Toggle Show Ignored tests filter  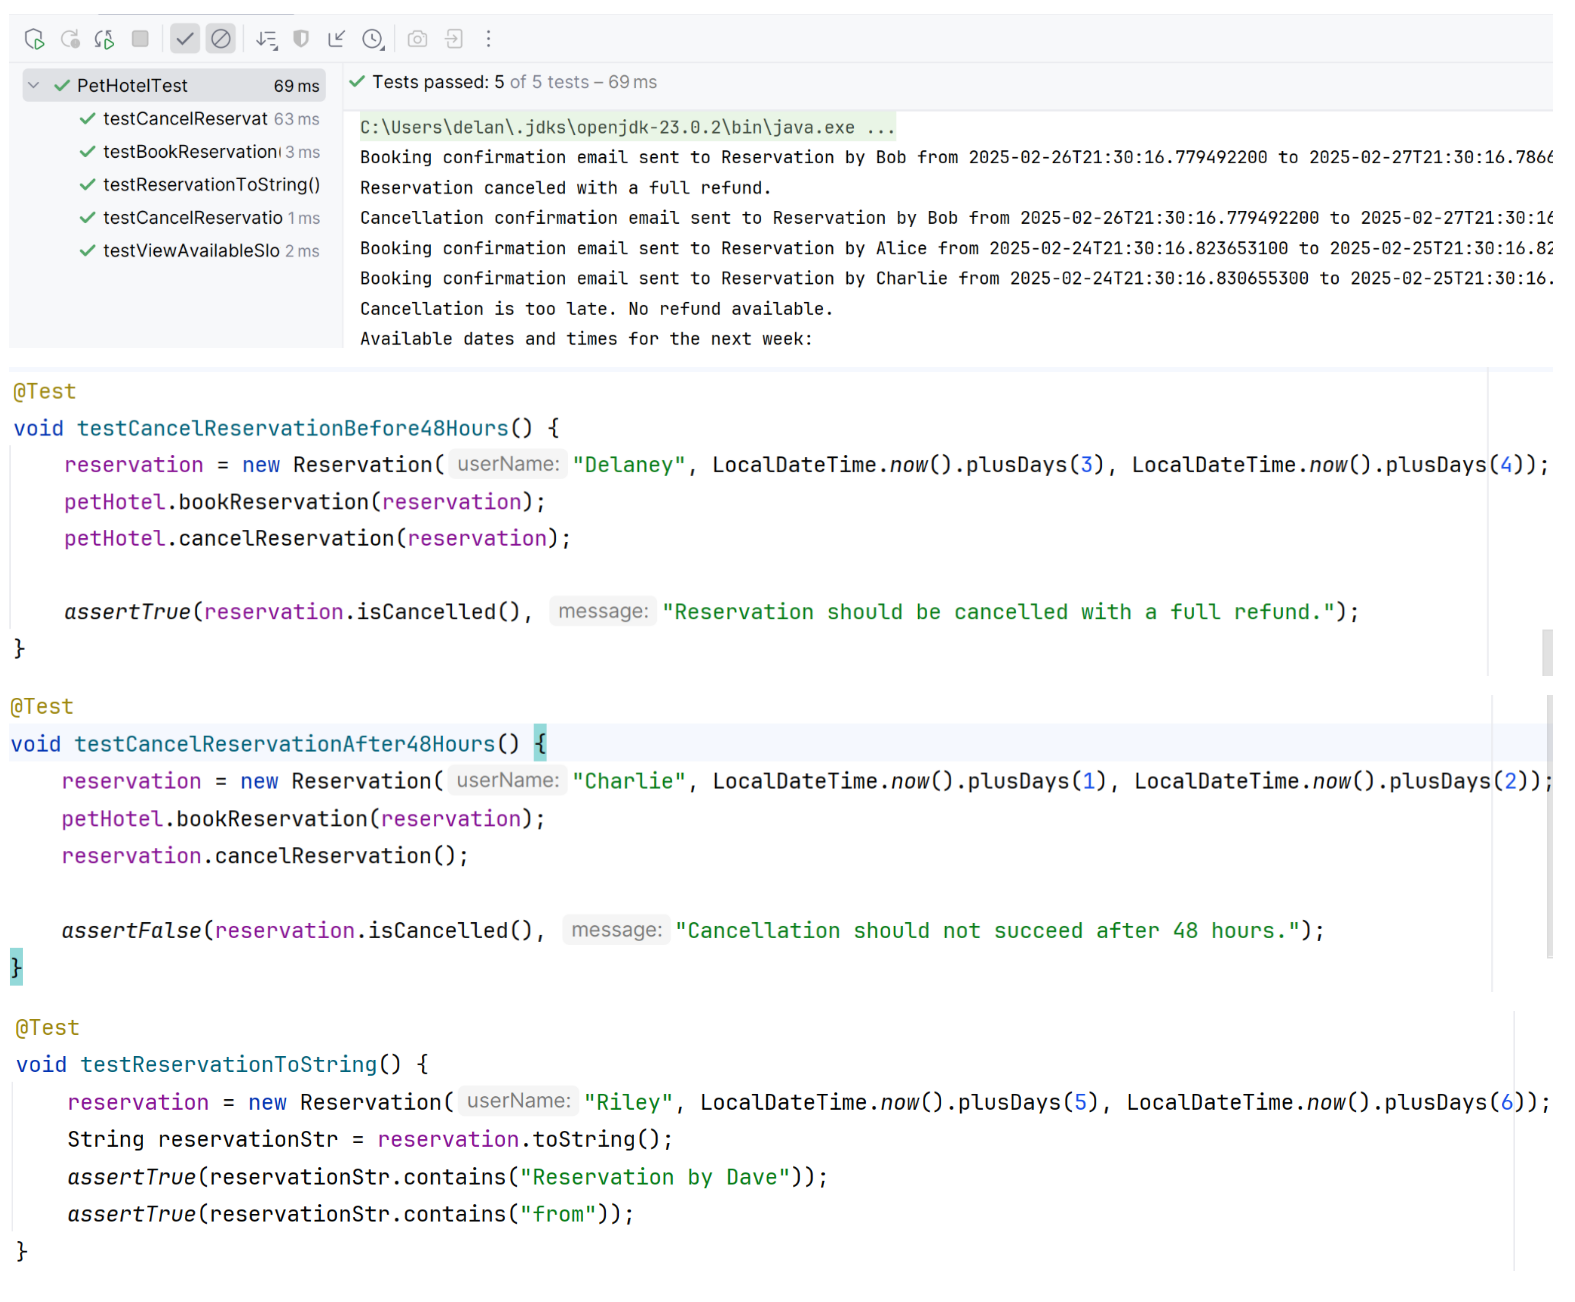221,39
